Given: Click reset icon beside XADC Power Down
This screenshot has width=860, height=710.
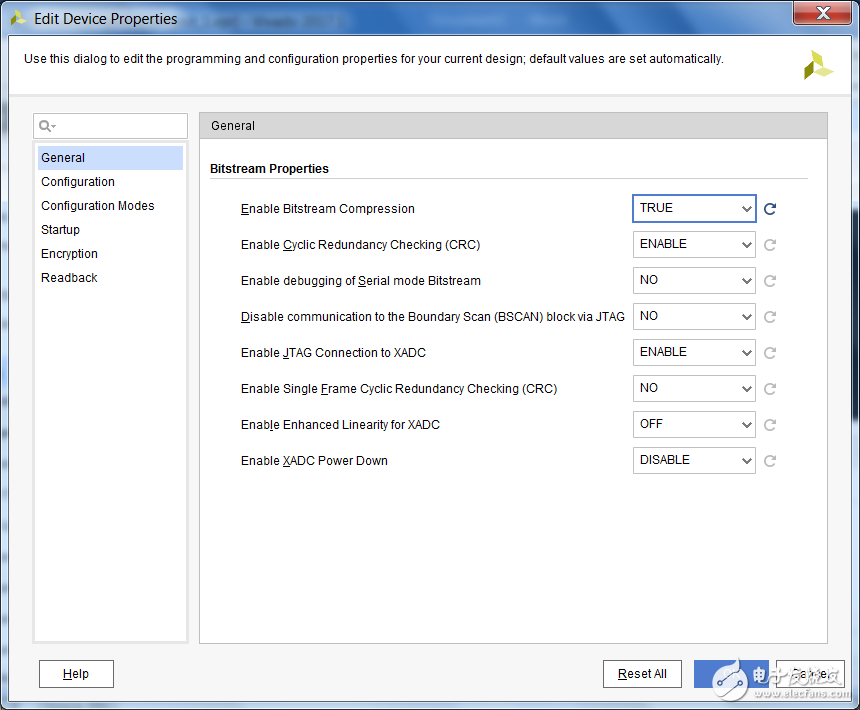Looking at the screenshot, I should (770, 461).
